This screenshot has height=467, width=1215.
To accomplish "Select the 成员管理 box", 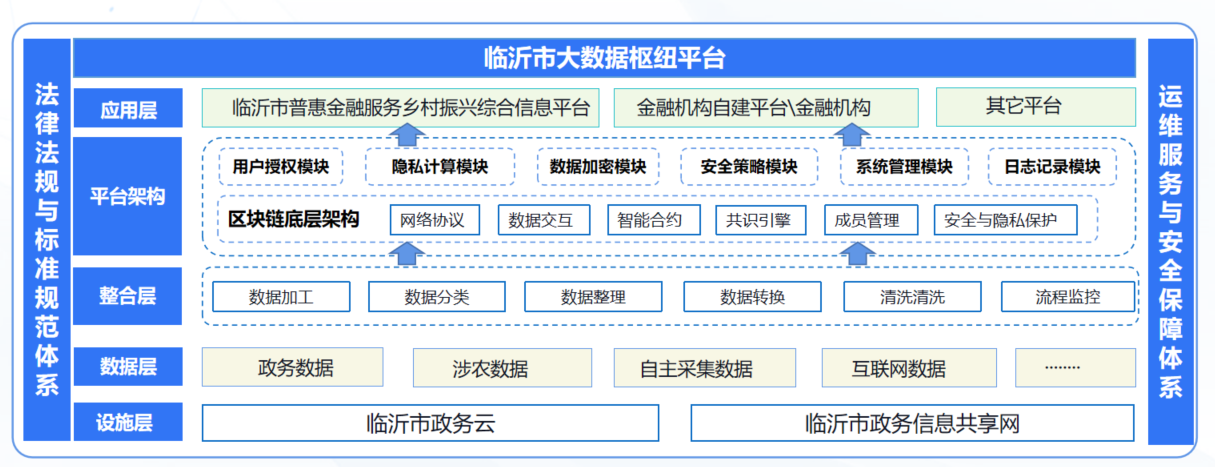I will (870, 220).
